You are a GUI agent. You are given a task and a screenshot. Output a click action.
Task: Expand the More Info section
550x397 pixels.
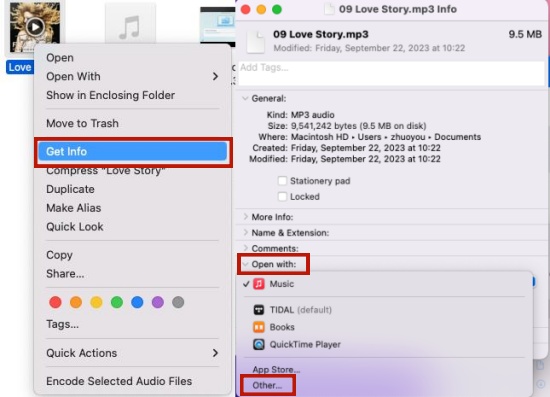(x=245, y=217)
